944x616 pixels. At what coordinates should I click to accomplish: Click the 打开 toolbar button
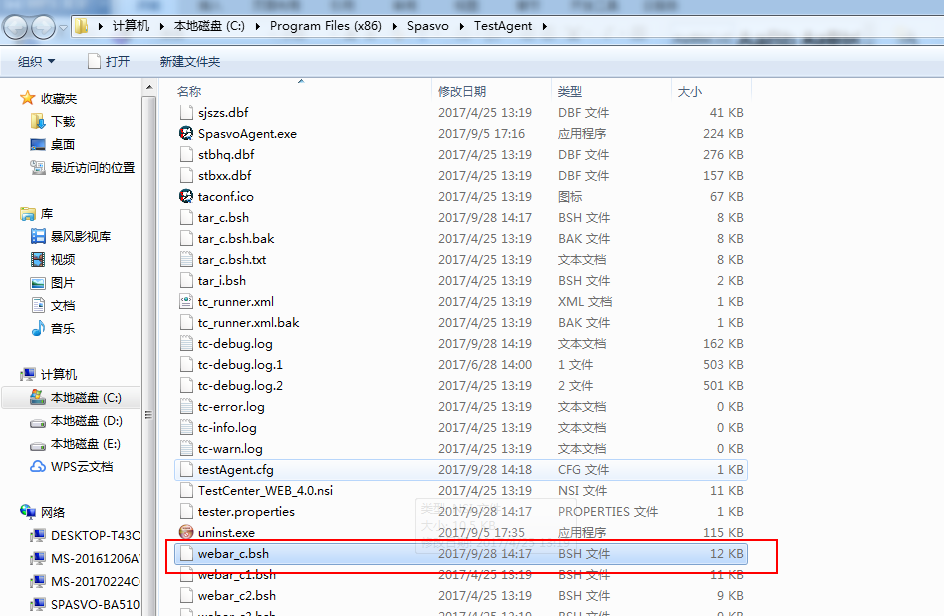(x=109, y=61)
